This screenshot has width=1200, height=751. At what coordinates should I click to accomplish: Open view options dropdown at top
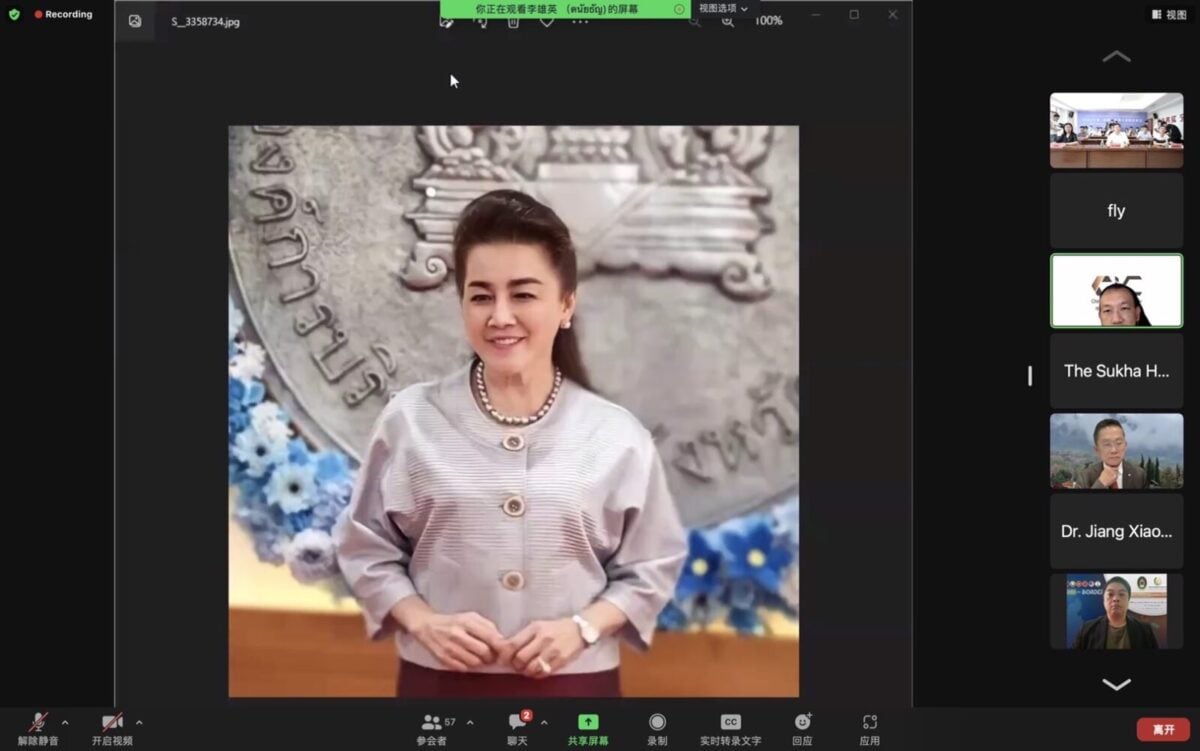pyautogui.click(x=723, y=9)
